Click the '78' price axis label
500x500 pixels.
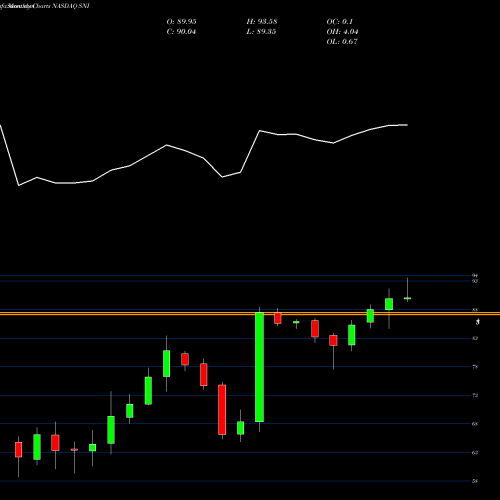point(475,367)
